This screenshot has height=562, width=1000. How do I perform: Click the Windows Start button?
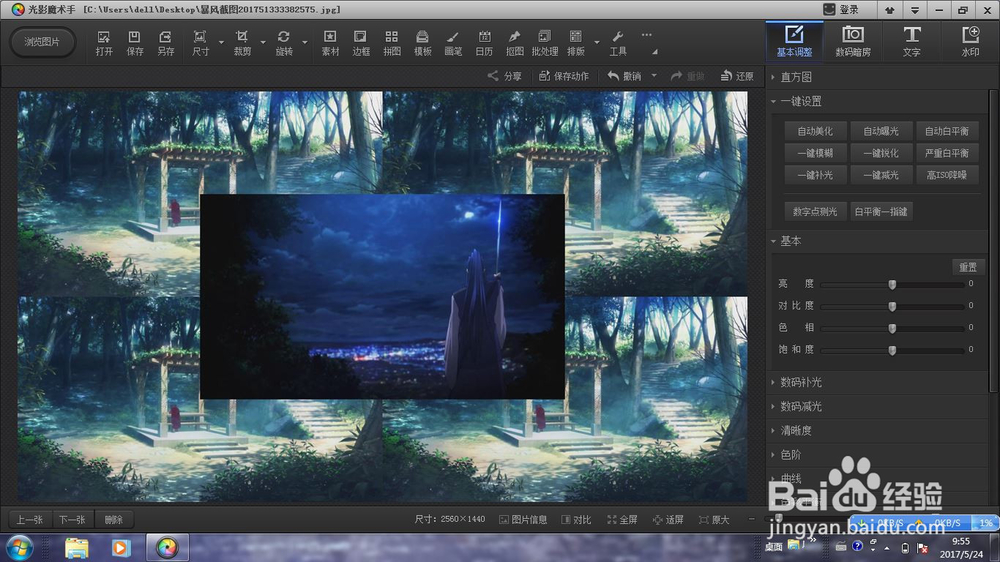19,548
